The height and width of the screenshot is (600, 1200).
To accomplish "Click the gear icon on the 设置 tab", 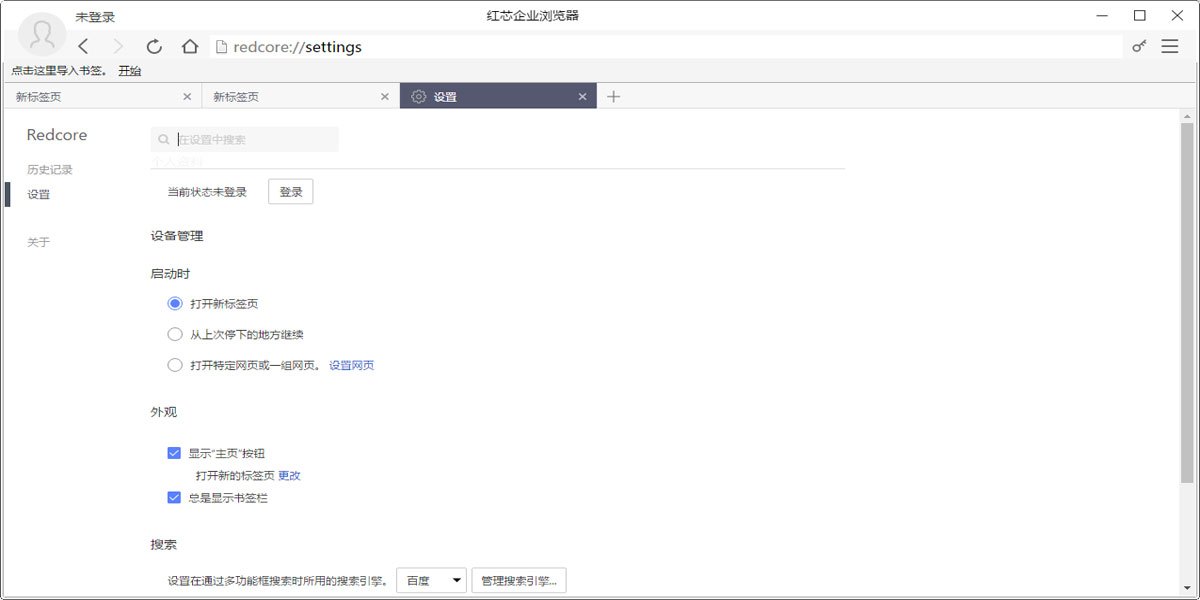I will click(417, 96).
